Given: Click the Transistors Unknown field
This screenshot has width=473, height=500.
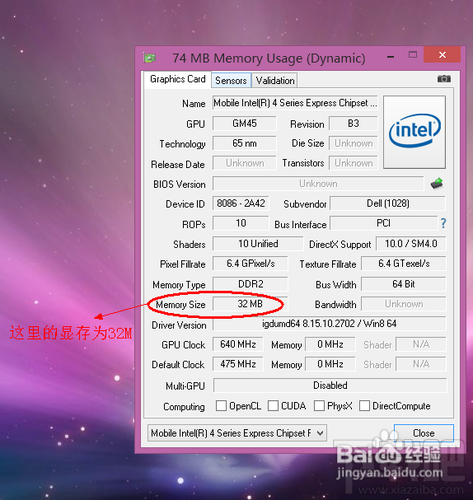Looking at the screenshot, I should click(353, 163).
